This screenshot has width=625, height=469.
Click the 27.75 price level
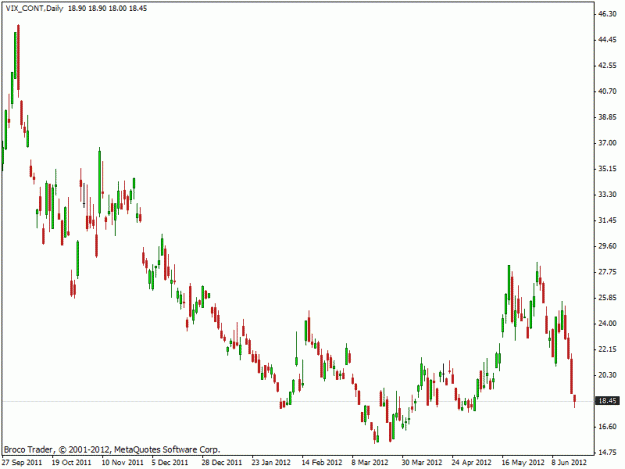[x=607, y=272]
